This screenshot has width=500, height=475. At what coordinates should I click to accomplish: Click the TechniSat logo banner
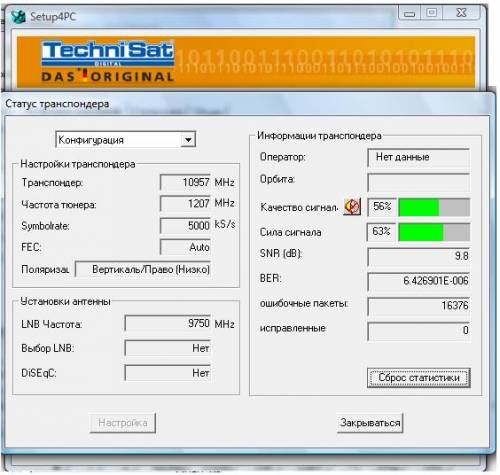click(x=246, y=62)
